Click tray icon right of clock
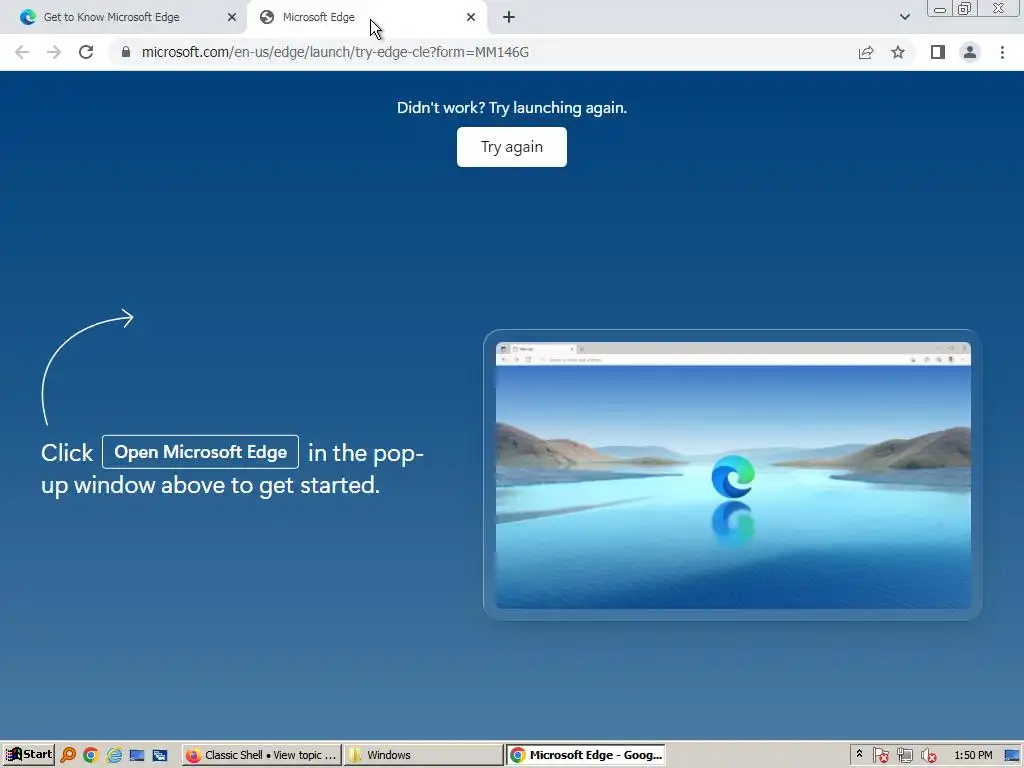The width and height of the screenshot is (1024, 768). pos(1012,755)
